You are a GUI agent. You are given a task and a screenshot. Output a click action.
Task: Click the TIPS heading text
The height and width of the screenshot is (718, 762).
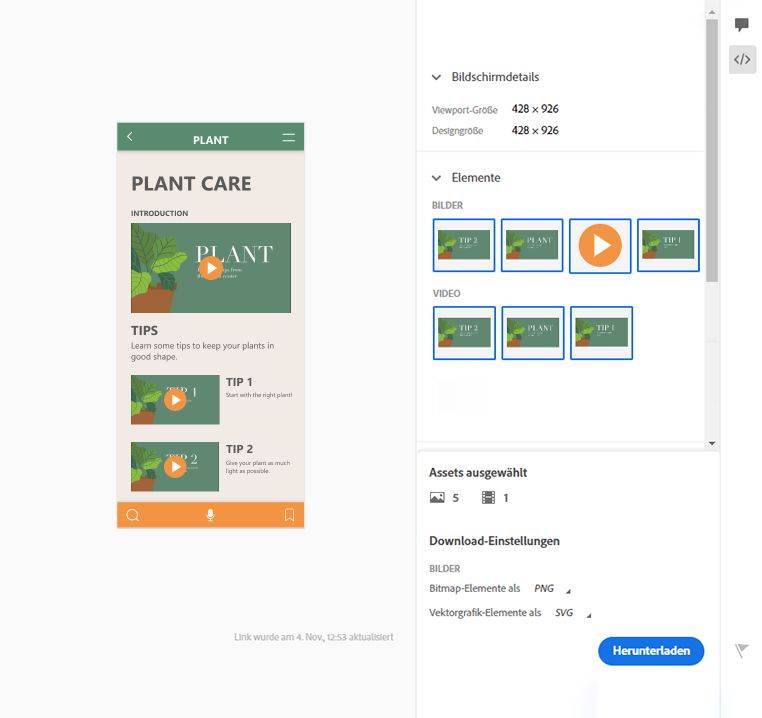[x=144, y=331]
